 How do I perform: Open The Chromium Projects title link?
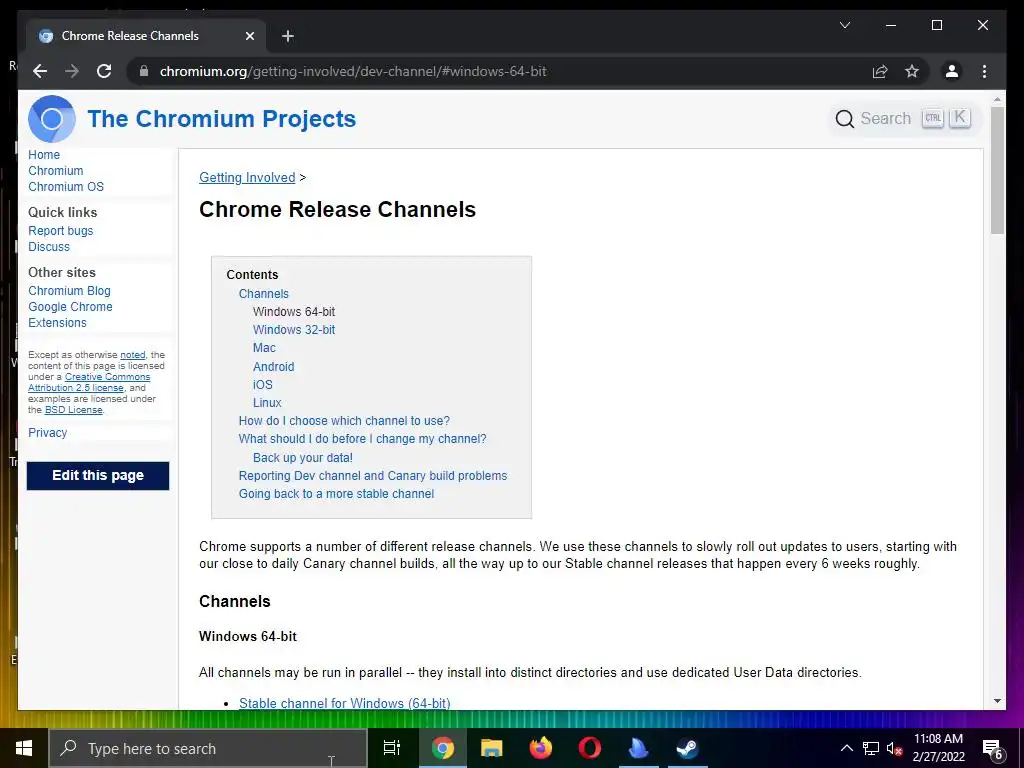(x=221, y=119)
